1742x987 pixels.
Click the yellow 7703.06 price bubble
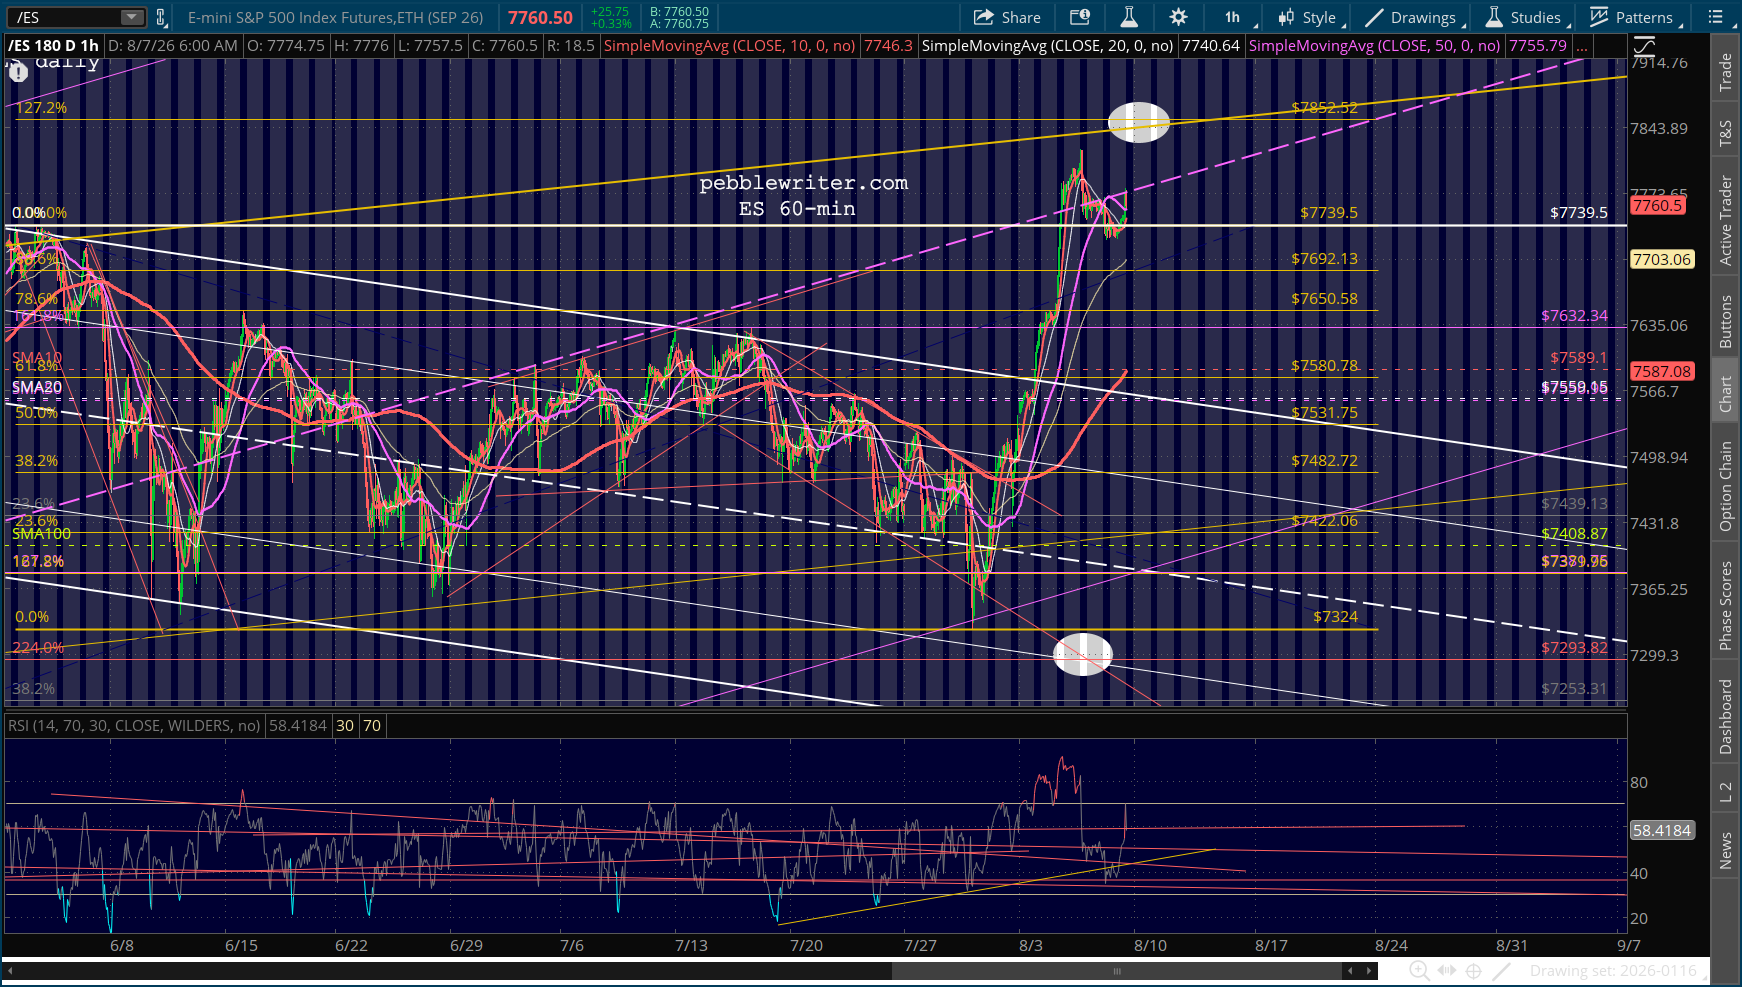point(1662,260)
